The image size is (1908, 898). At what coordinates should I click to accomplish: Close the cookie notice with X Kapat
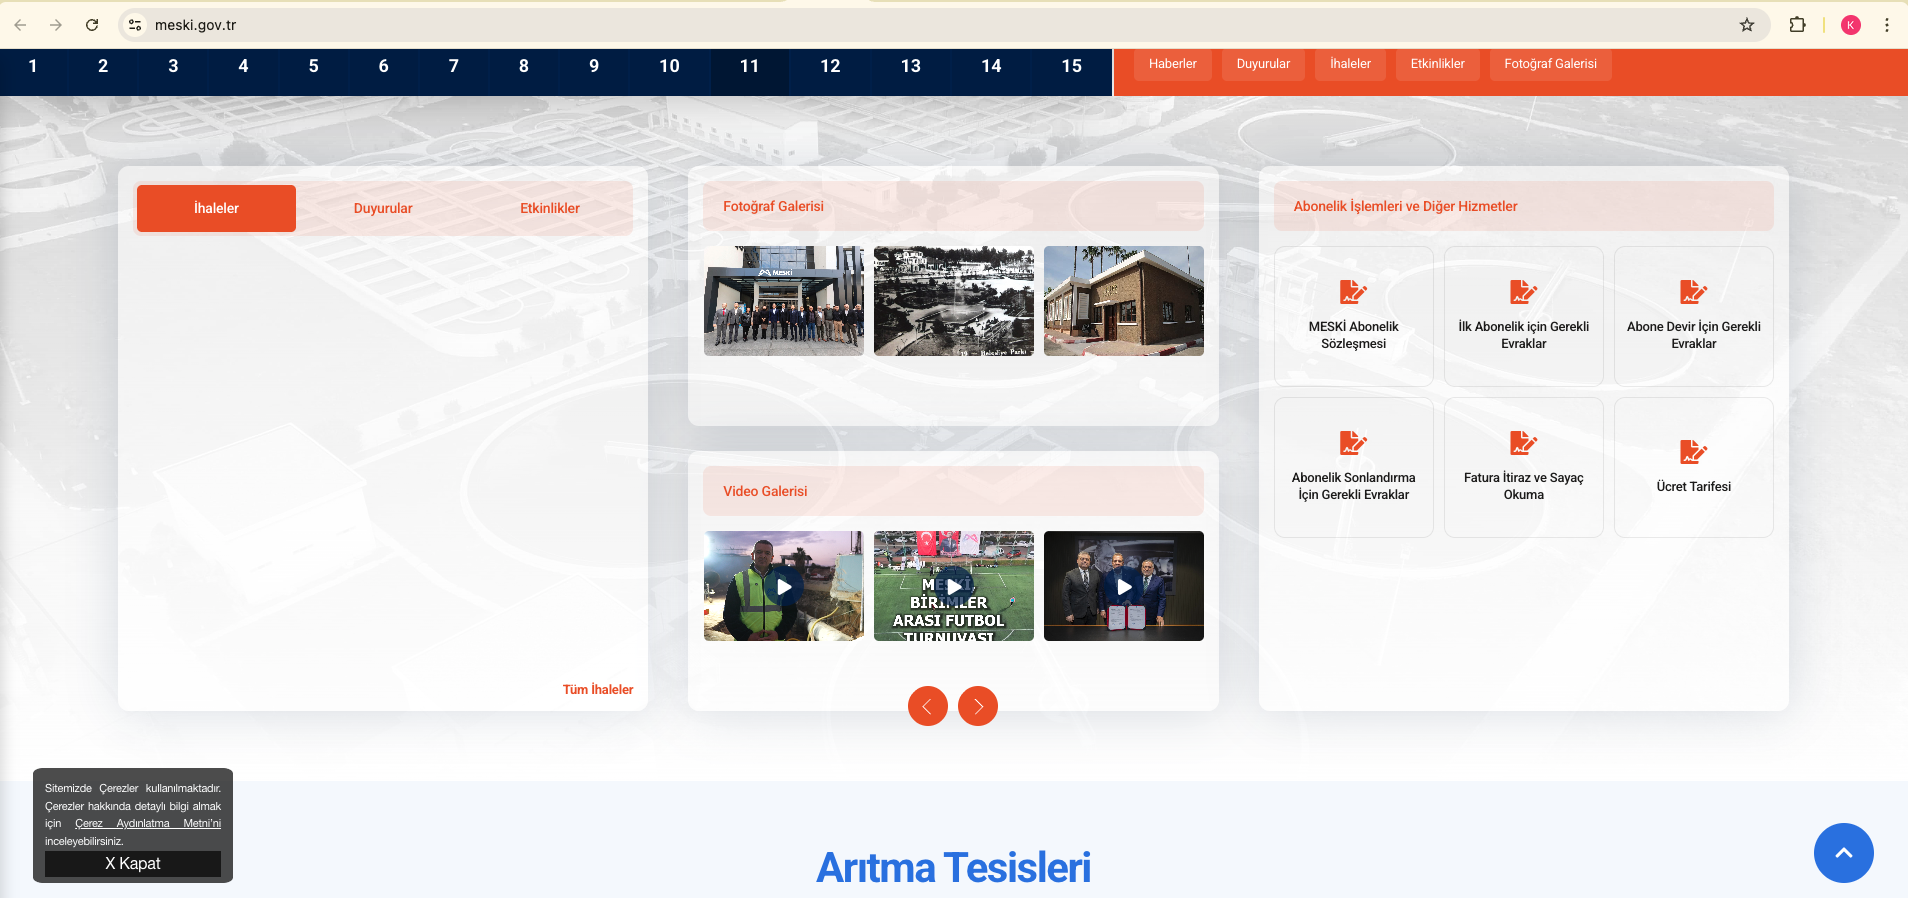[133, 863]
